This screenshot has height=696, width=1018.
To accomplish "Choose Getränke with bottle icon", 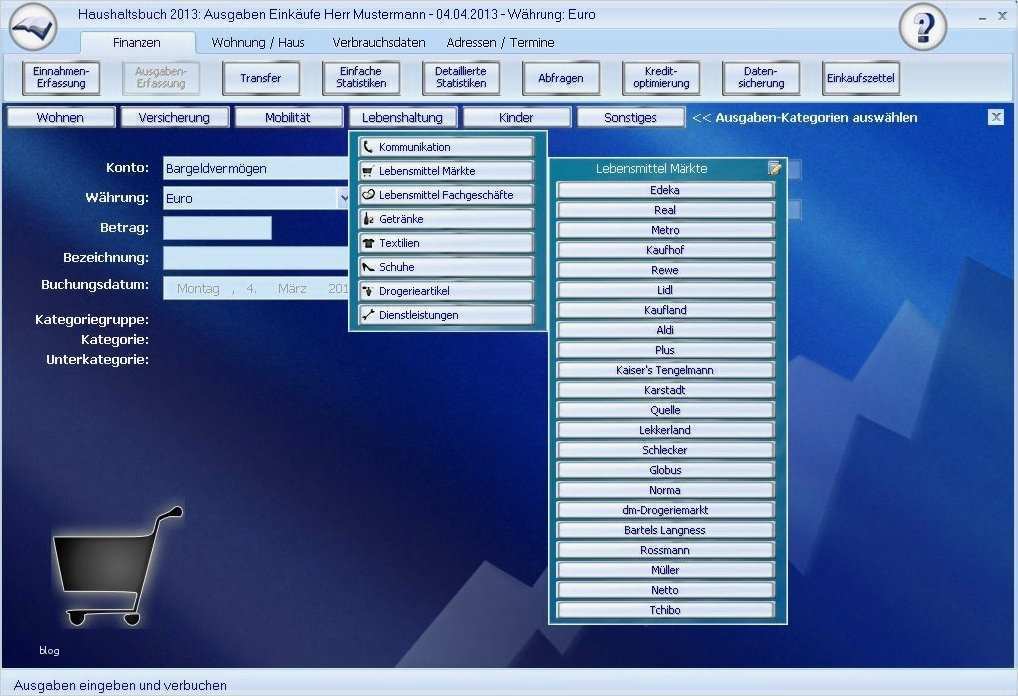I will tap(446, 219).
